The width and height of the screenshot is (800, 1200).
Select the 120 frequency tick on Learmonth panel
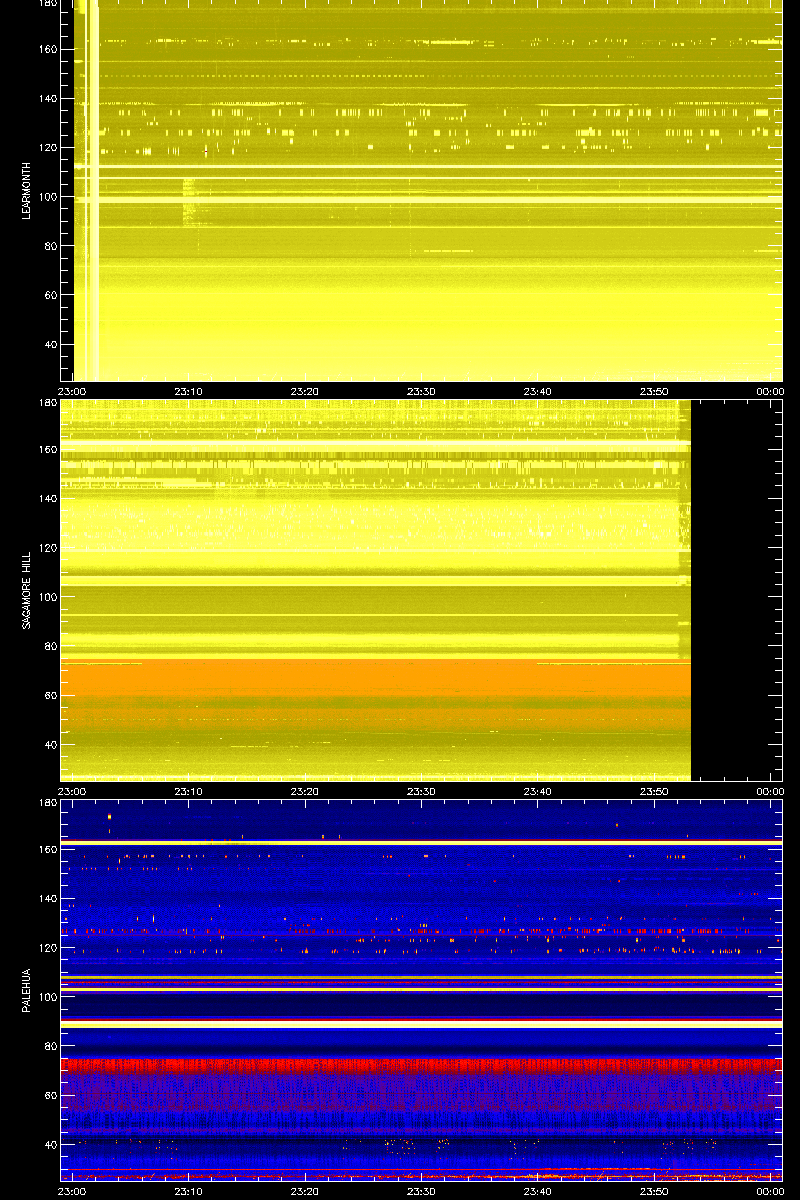[x=49, y=147]
